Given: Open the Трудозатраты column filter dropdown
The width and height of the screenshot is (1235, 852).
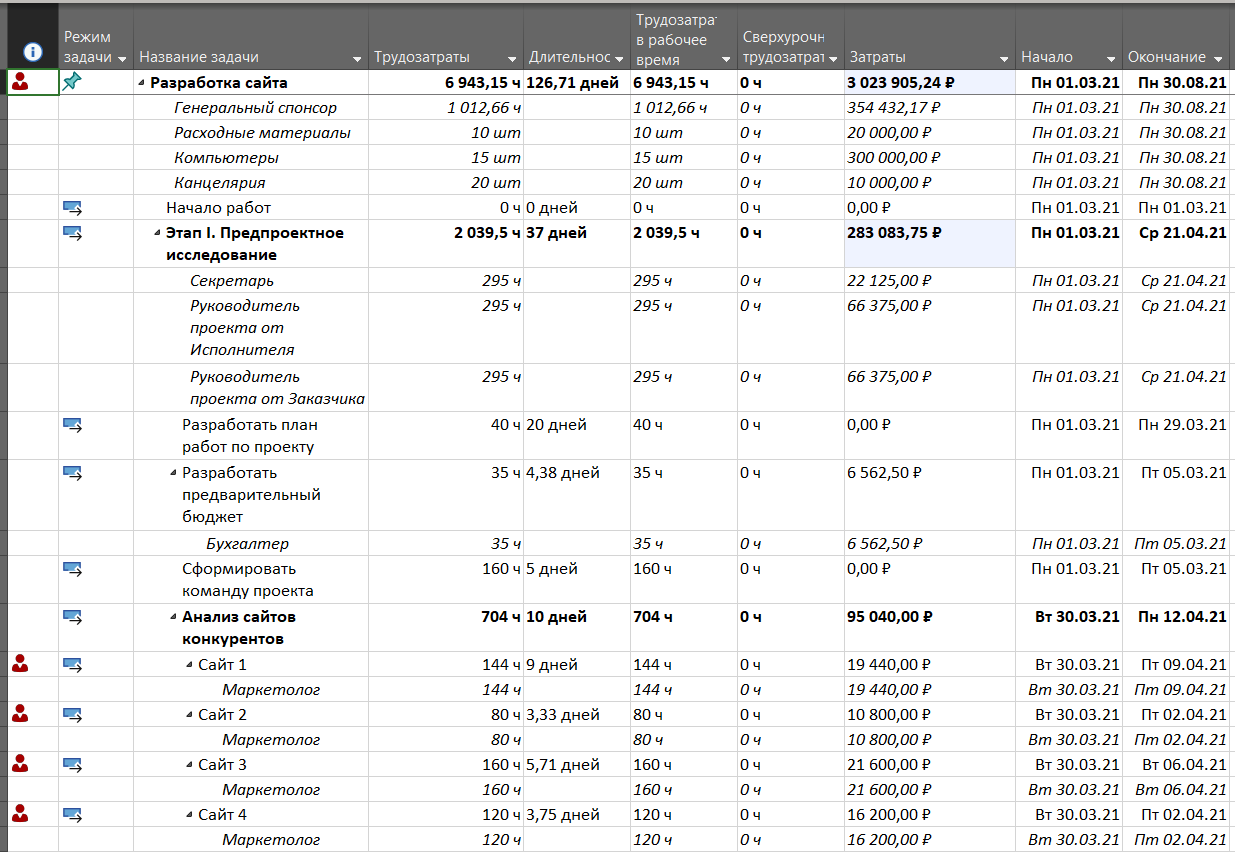Looking at the screenshot, I should tap(512, 58).
